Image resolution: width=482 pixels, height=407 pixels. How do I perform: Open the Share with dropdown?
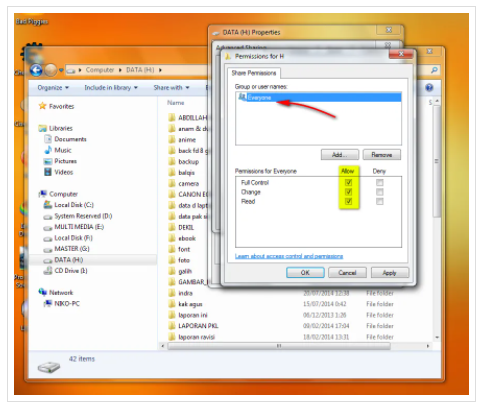(x=171, y=88)
